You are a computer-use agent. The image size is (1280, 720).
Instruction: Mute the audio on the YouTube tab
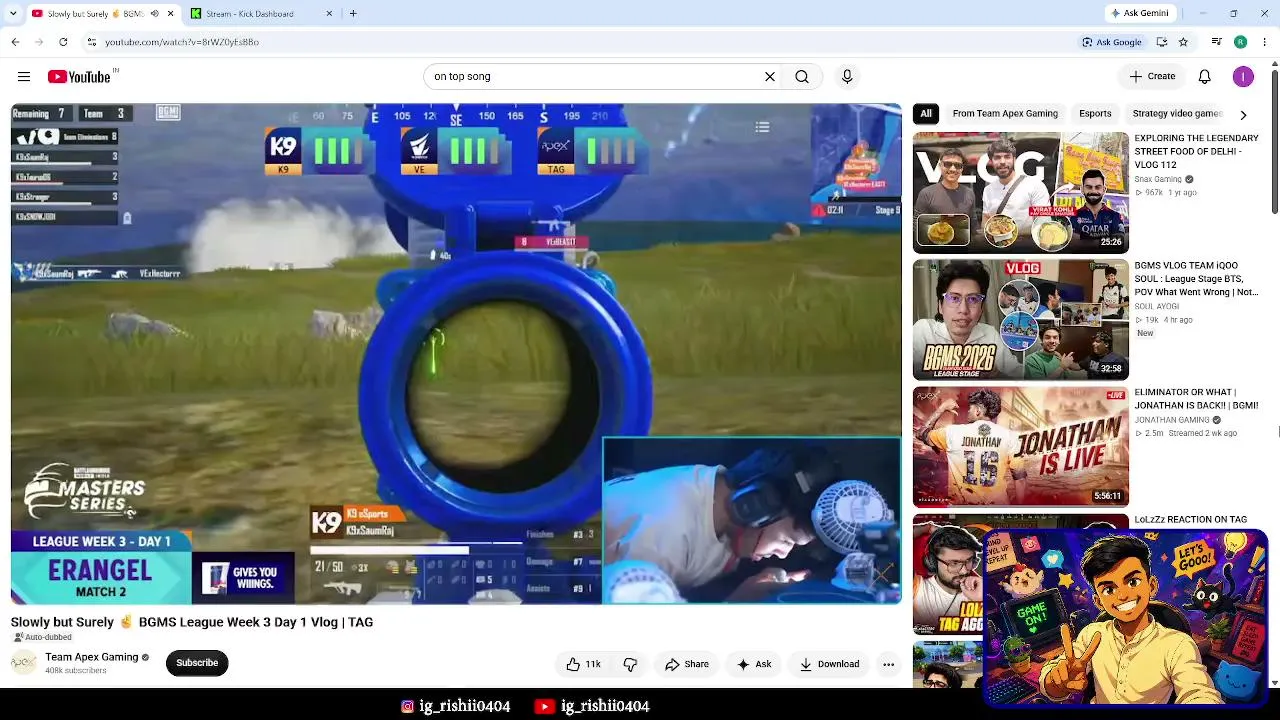click(154, 14)
